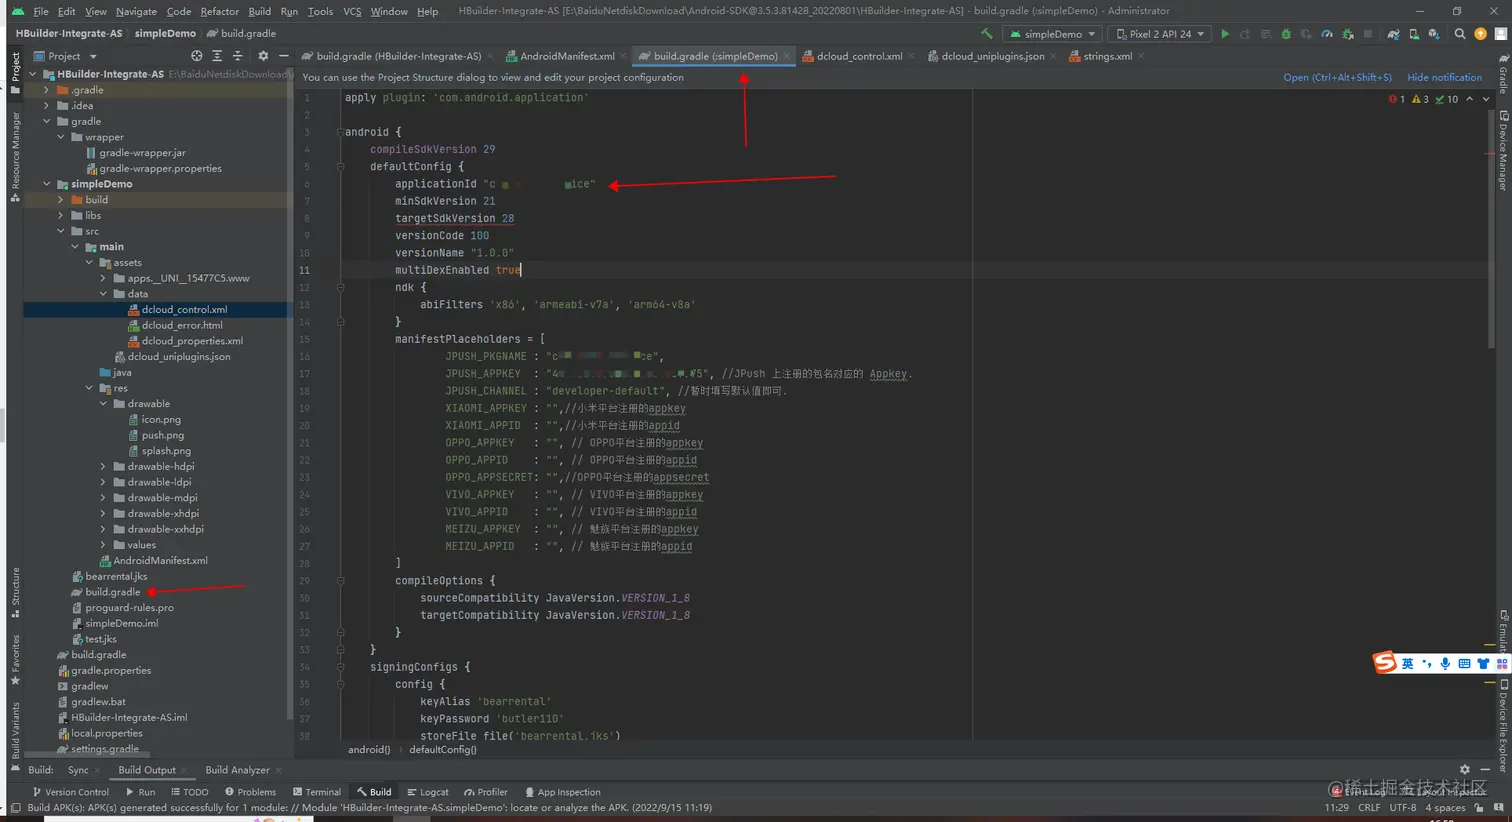Open simpleDemo run configuration dropdown

tap(1053, 34)
